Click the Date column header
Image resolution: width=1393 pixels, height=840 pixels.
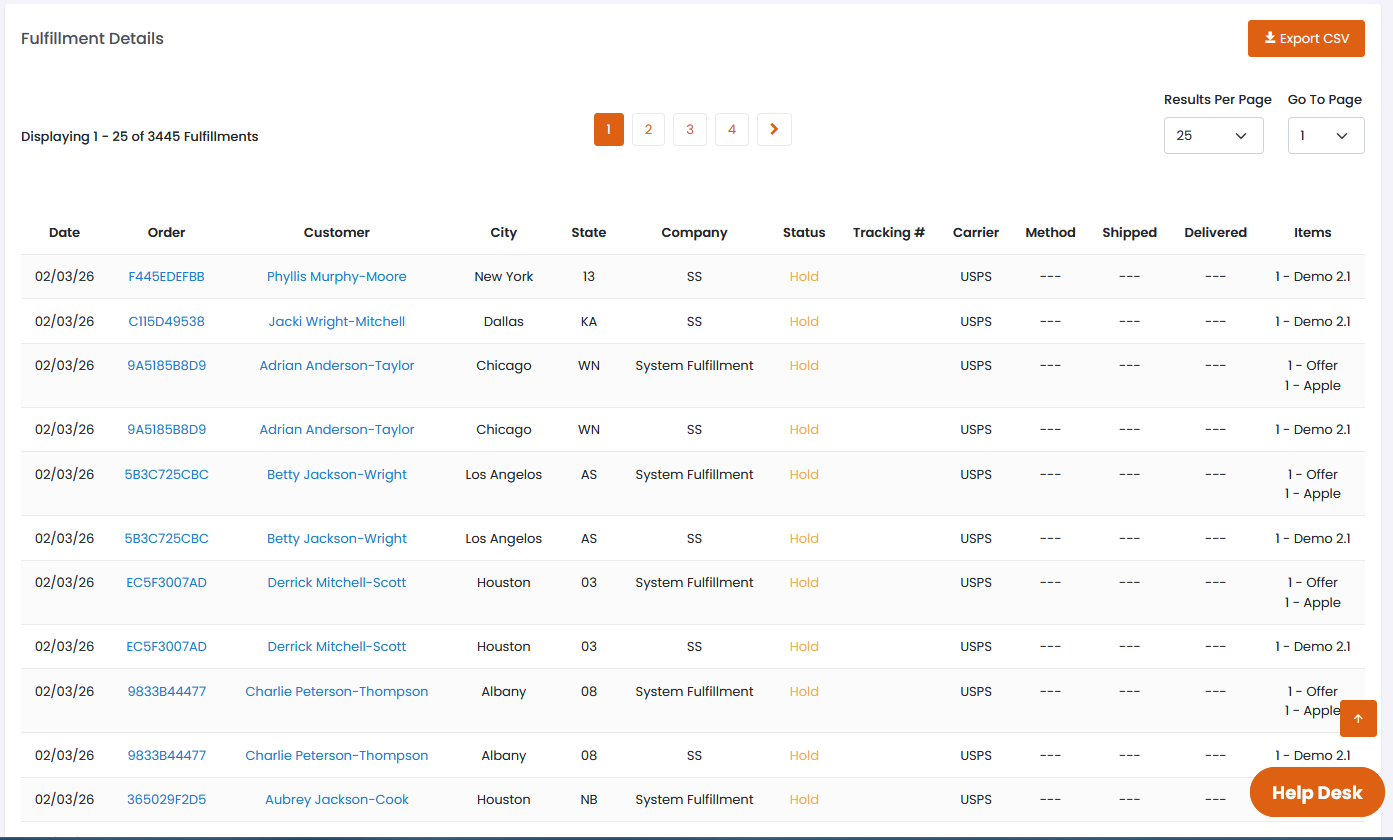click(64, 233)
